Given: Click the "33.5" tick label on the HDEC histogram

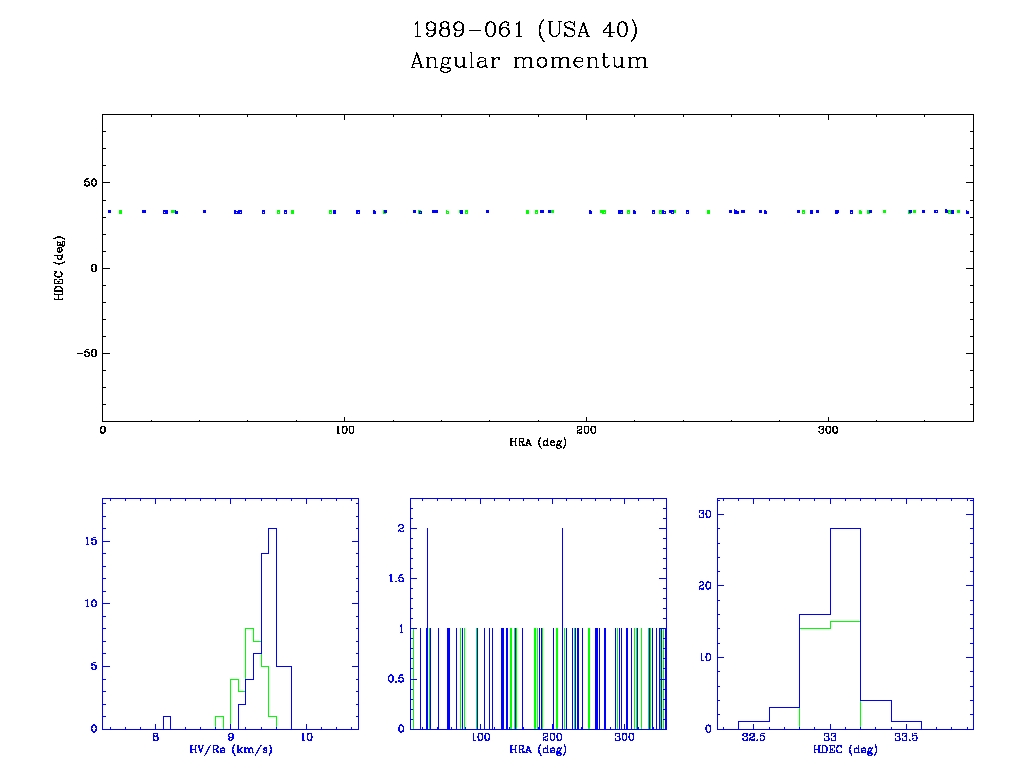Looking at the screenshot, I should pyautogui.click(x=906, y=738).
